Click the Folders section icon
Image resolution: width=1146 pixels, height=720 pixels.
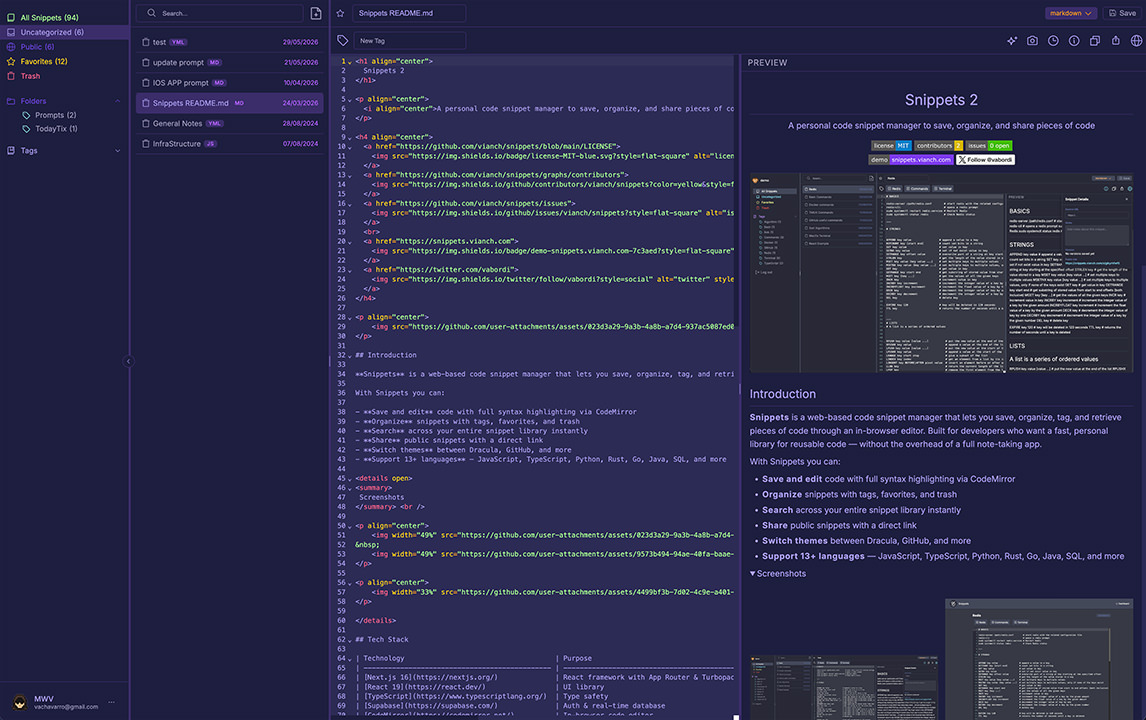(11, 101)
